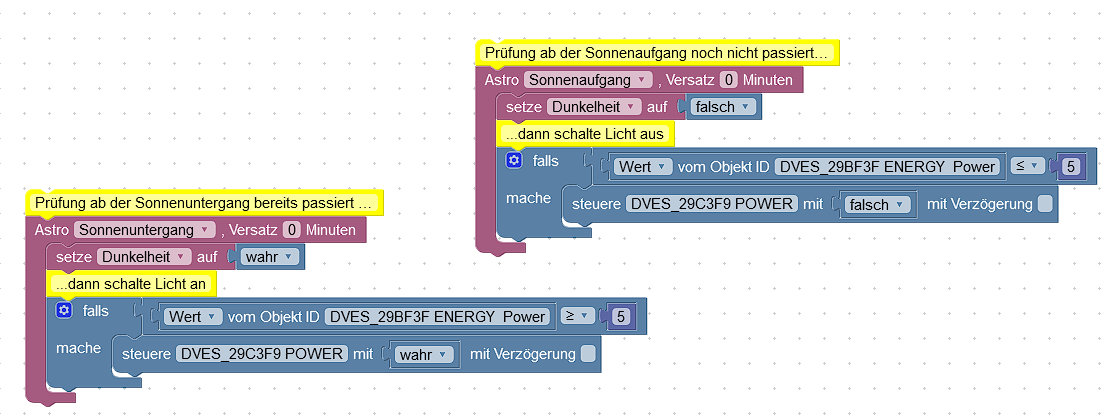This screenshot has height=418, width=1102.
Task: Open the ≤ comparison operator dropdown
Action: point(1027,166)
